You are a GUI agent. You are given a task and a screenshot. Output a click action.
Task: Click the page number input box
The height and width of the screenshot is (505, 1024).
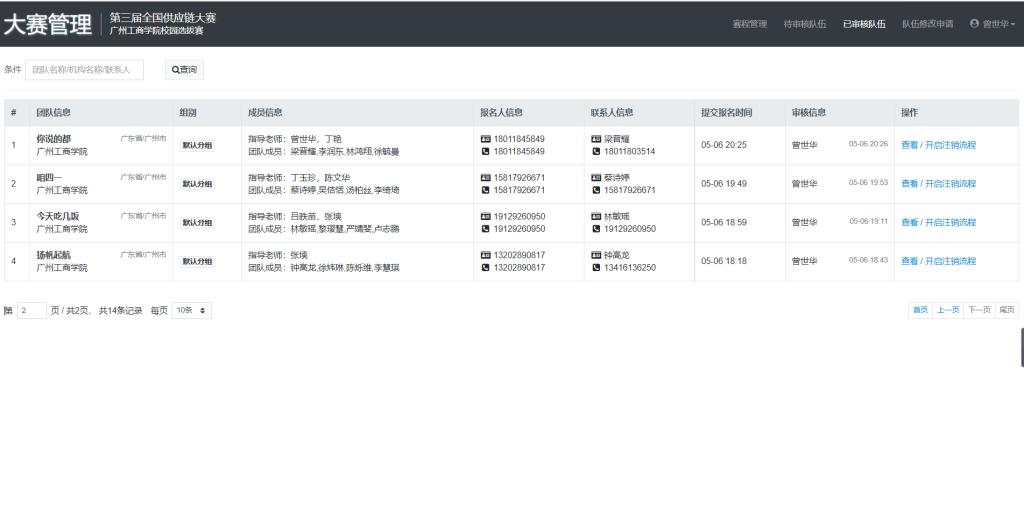32,311
